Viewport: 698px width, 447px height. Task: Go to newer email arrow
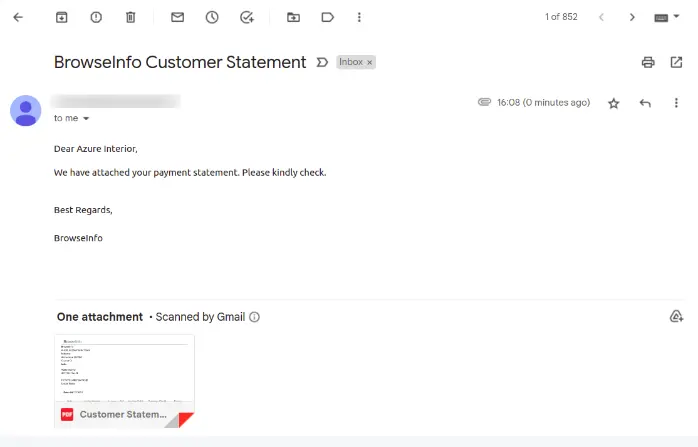pyautogui.click(x=601, y=17)
